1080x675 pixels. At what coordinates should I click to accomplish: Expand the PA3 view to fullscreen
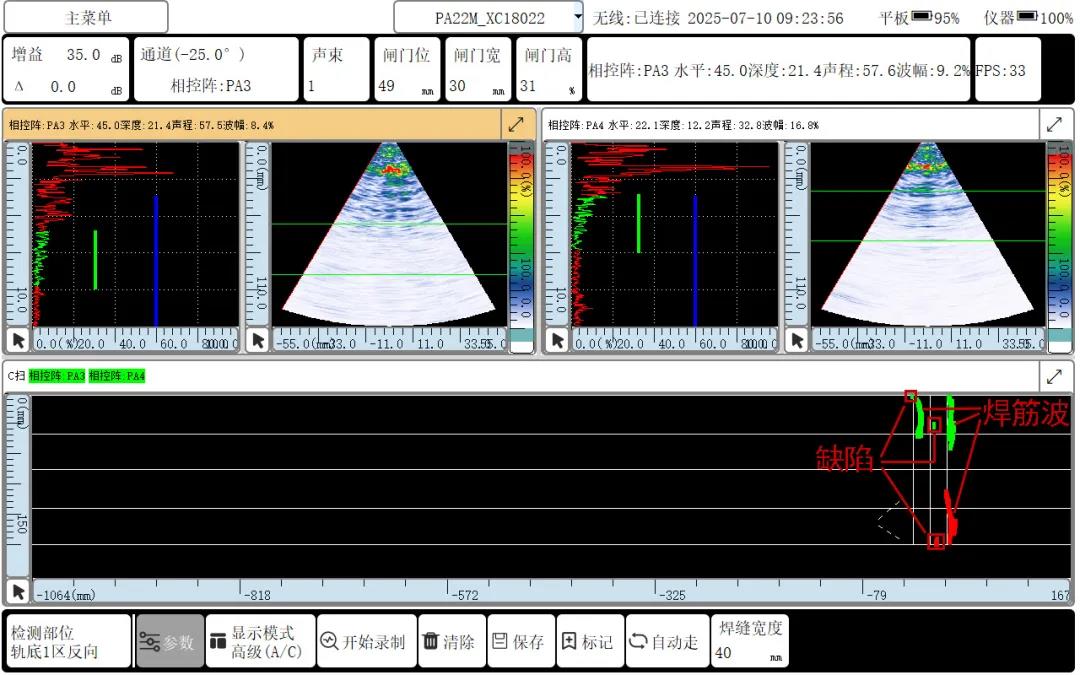point(516,125)
